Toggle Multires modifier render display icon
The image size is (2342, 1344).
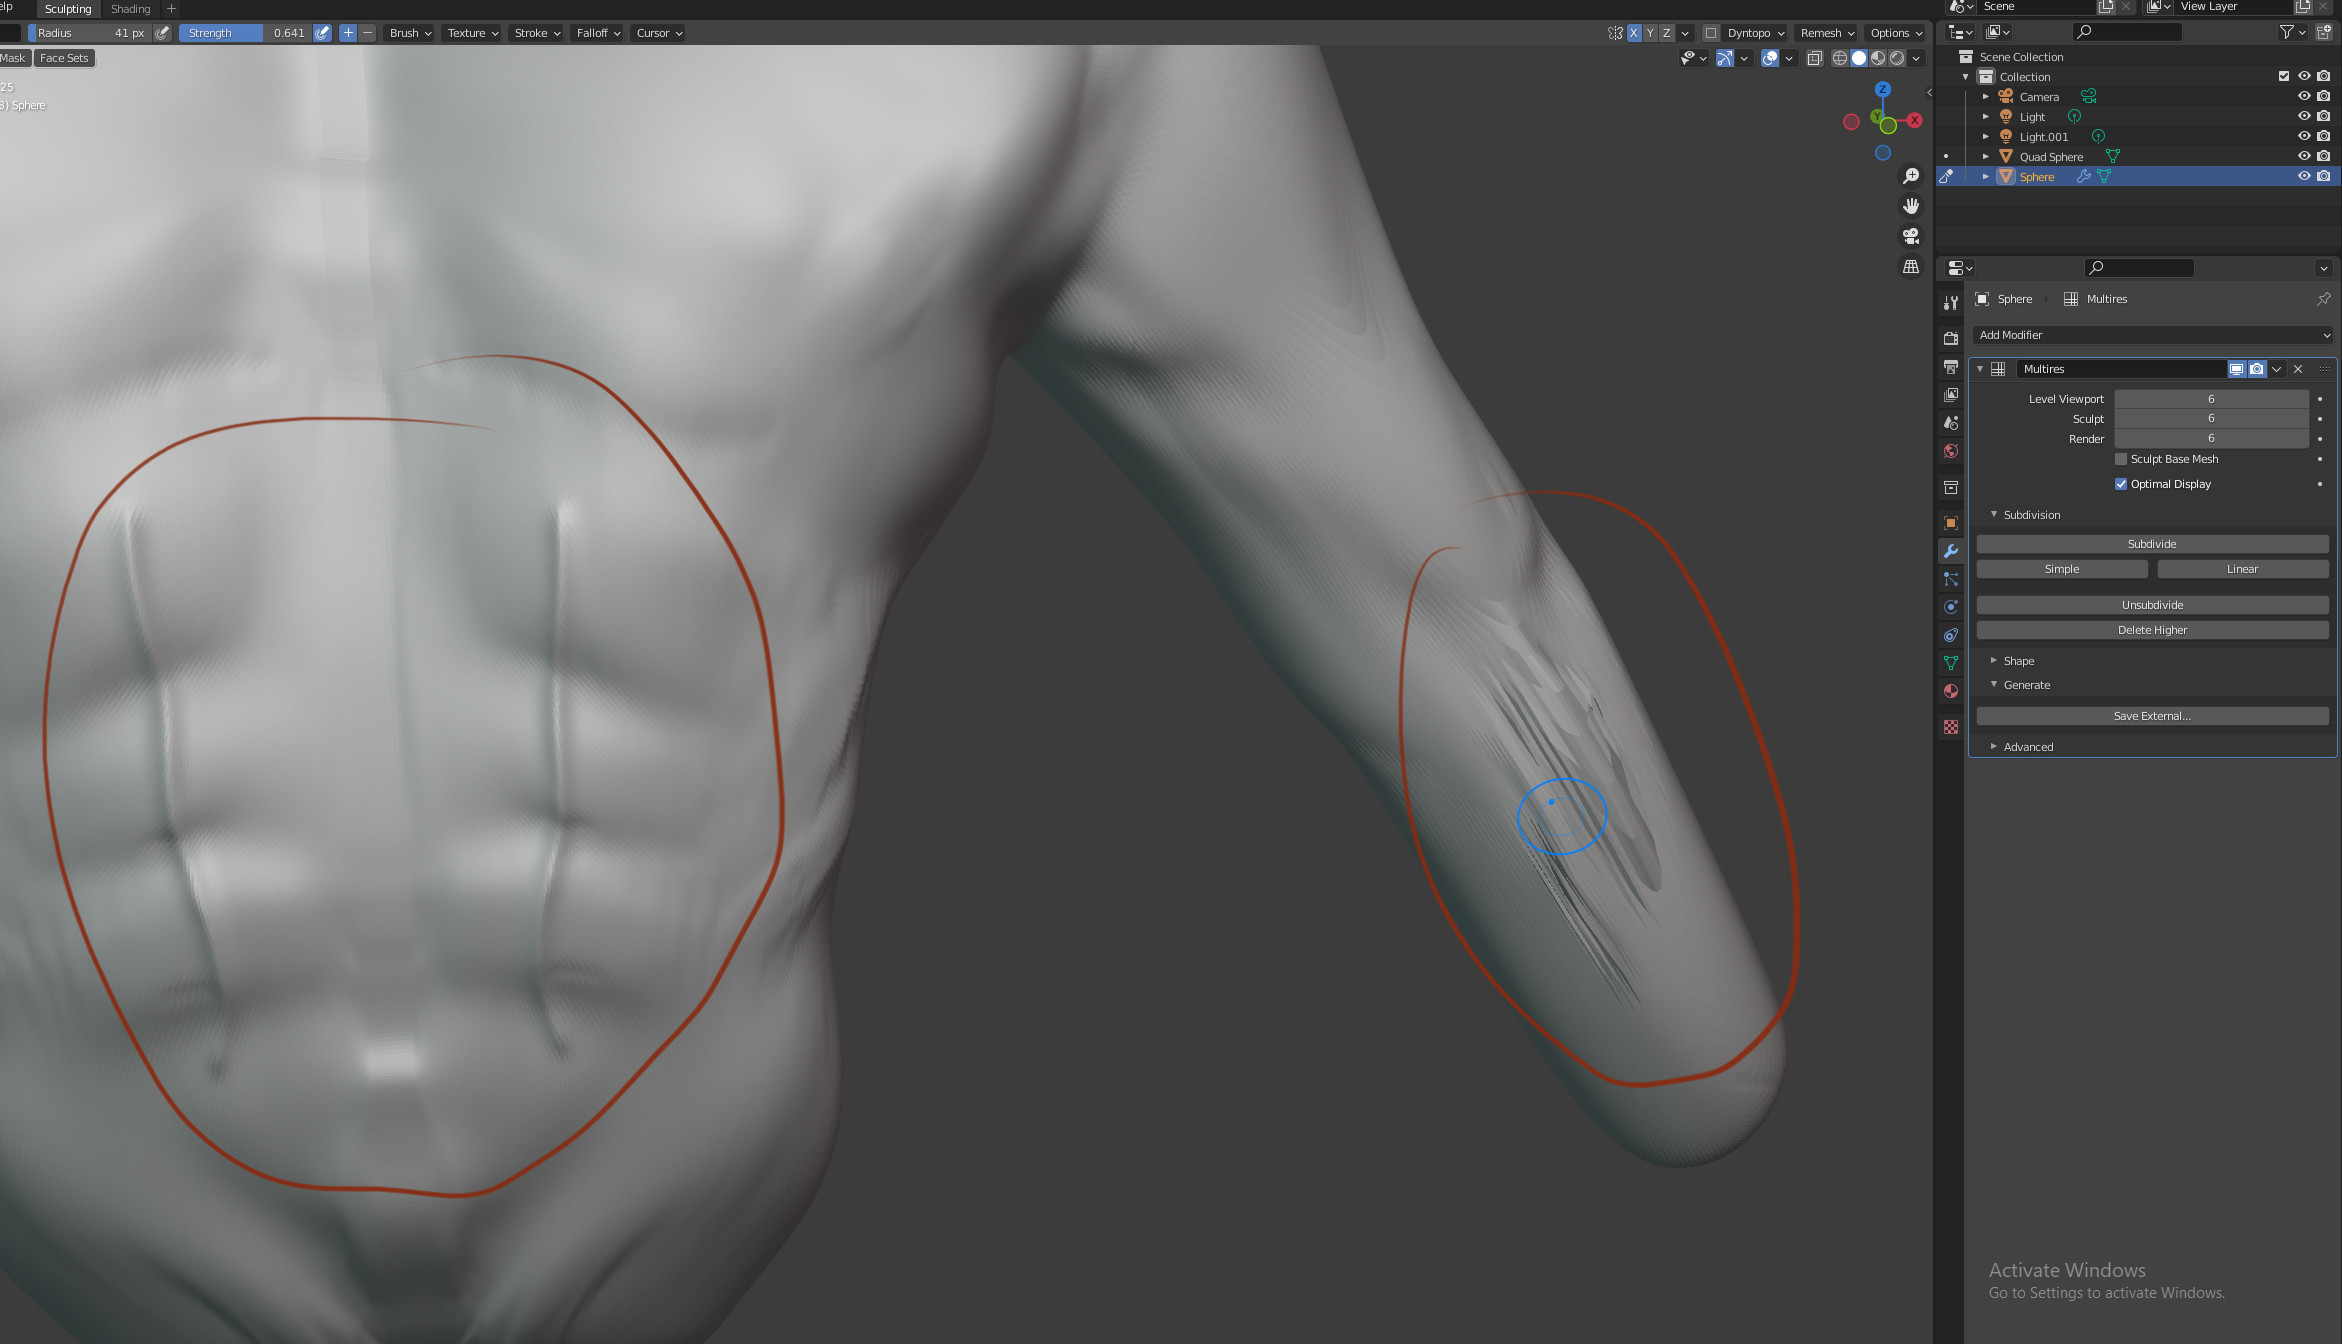[2257, 369]
